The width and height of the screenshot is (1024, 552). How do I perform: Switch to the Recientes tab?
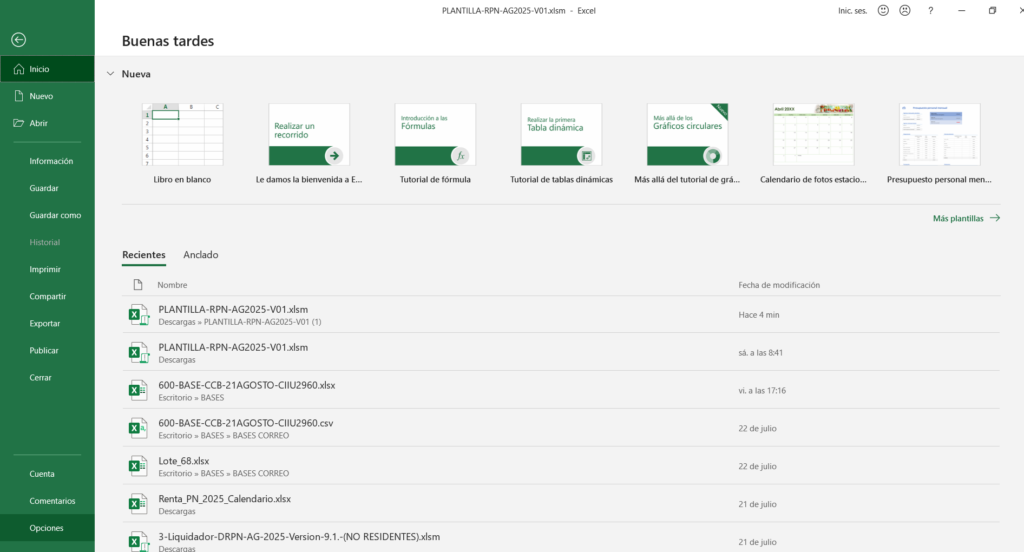pos(144,255)
